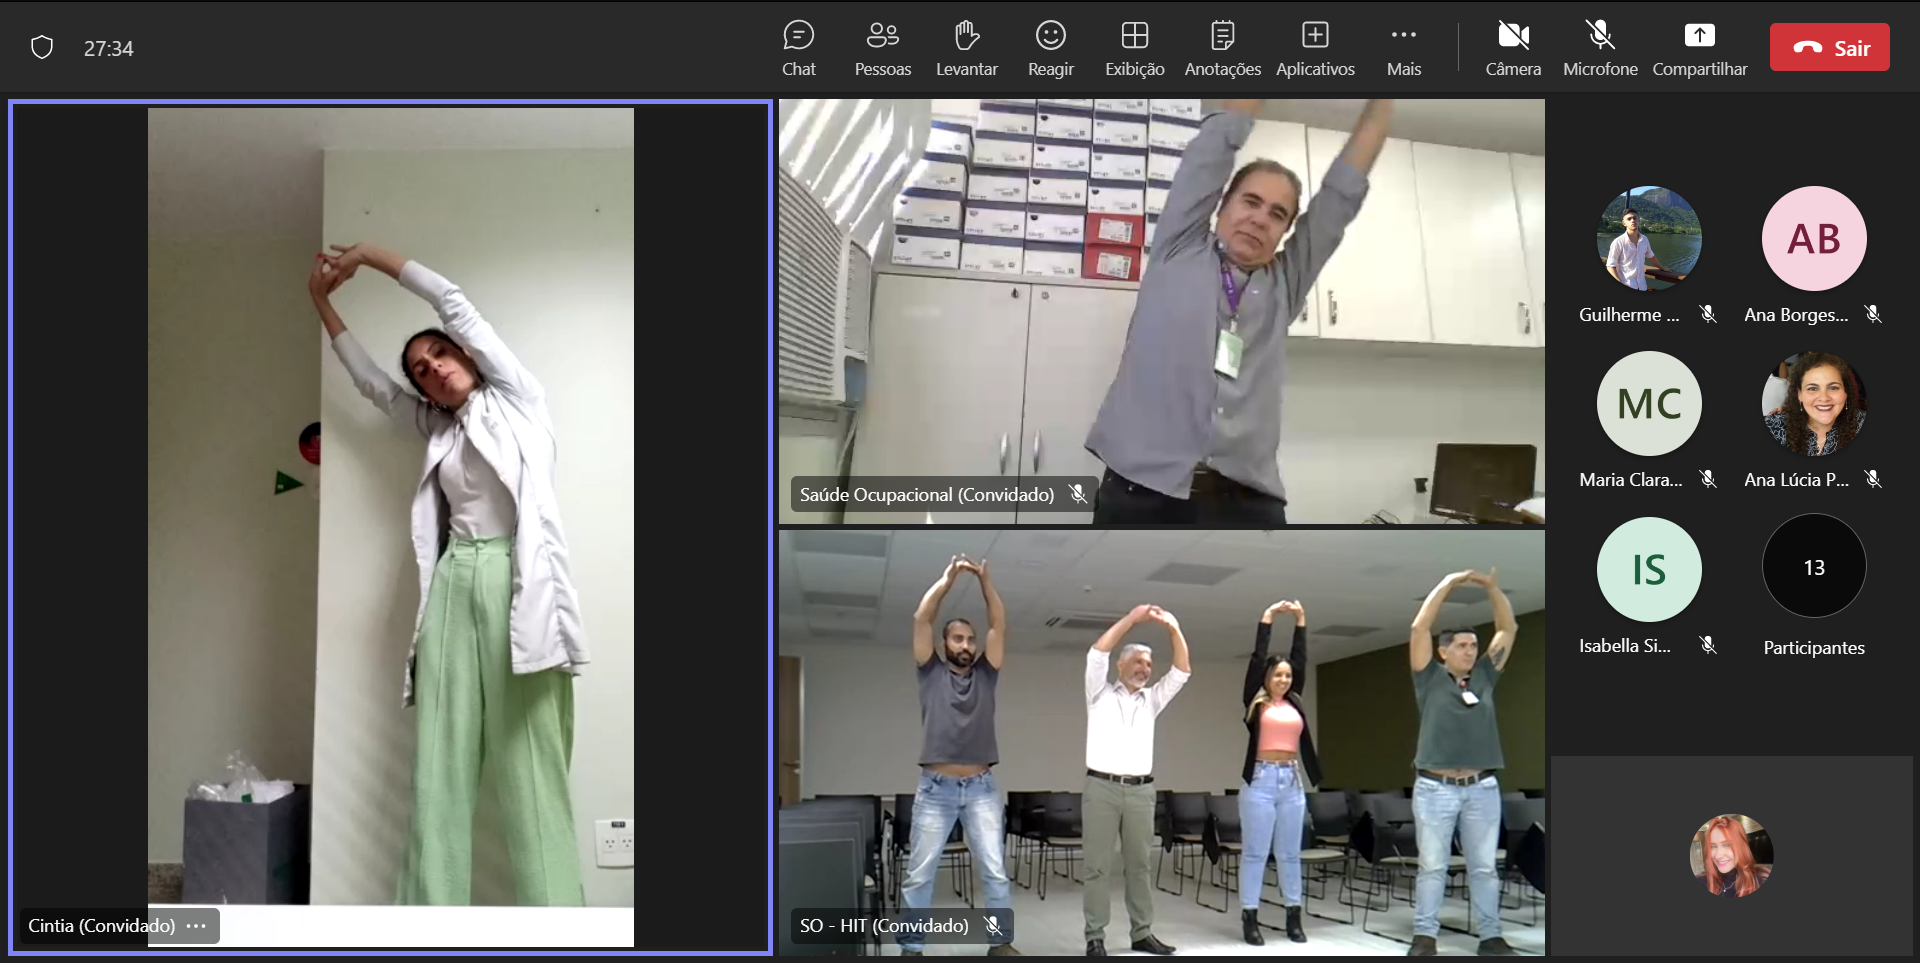Select the Saúde Ocupacional video tile
The width and height of the screenshot is (1920, 963).
(x=1161, y=311)
